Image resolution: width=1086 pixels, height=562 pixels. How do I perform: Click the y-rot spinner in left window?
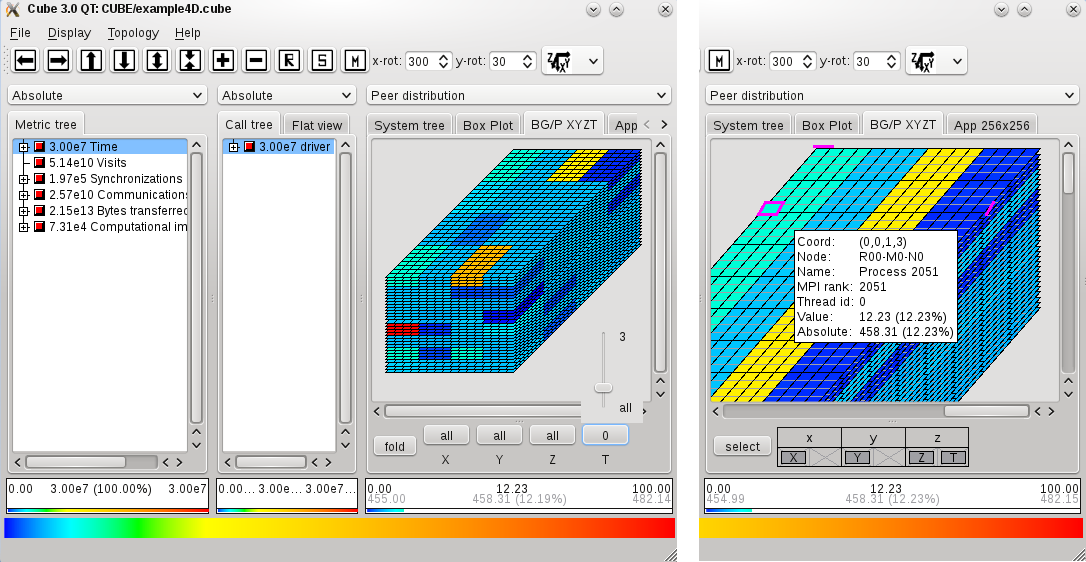[x=513, y=61]
